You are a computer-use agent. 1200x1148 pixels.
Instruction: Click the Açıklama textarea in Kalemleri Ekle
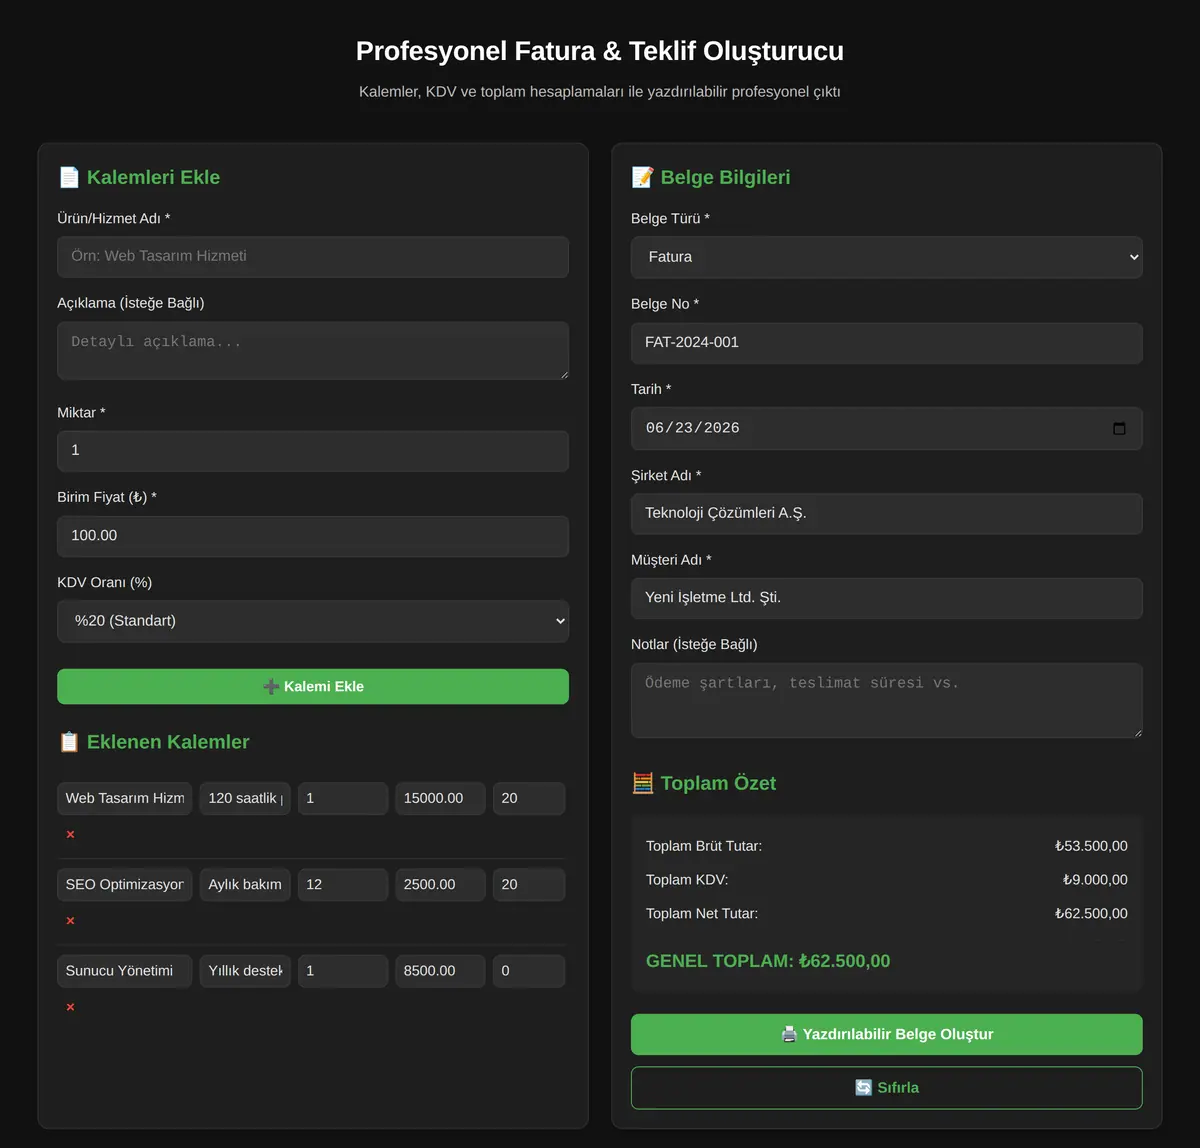point(313,350)
